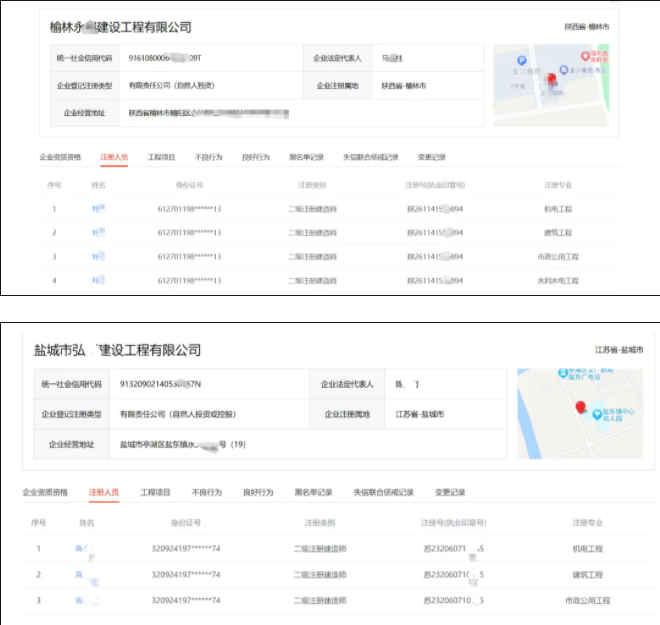Click person name link in 榆林 建筑工程 row
This screenshot has width=660, height=625.
pos(98,232)
